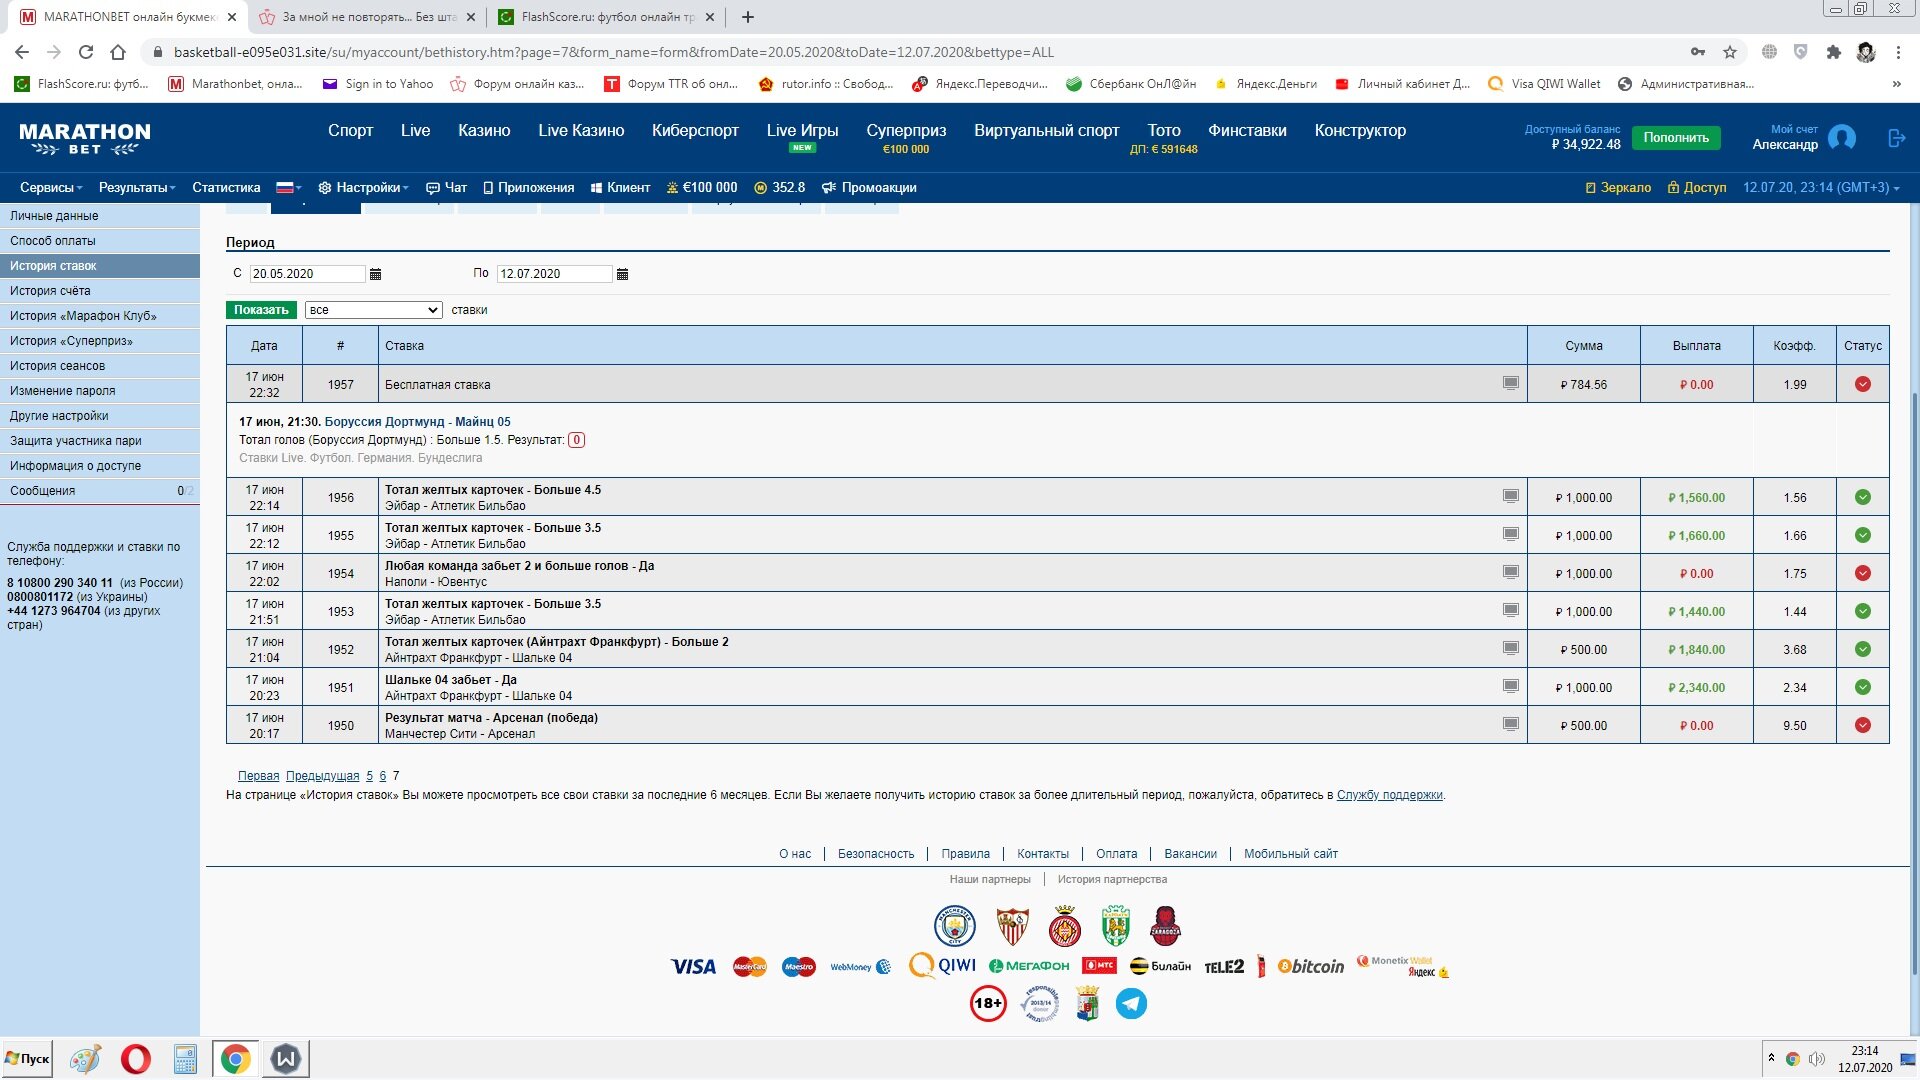Click the start date field '20.05.2020'
Image resolution: width=1920 pixels, height=1080 pixels.
point(306,274)
